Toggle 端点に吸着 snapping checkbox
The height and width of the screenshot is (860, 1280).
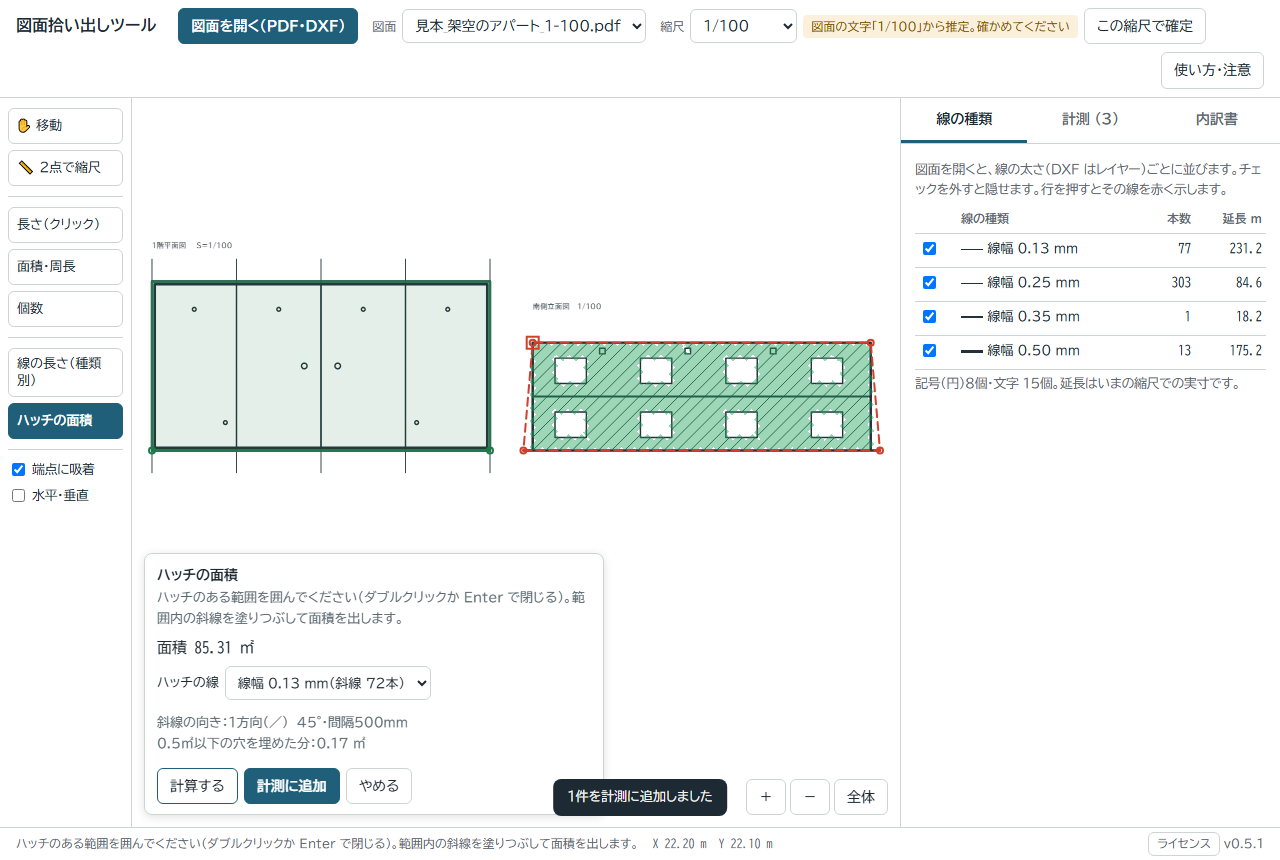18,469
